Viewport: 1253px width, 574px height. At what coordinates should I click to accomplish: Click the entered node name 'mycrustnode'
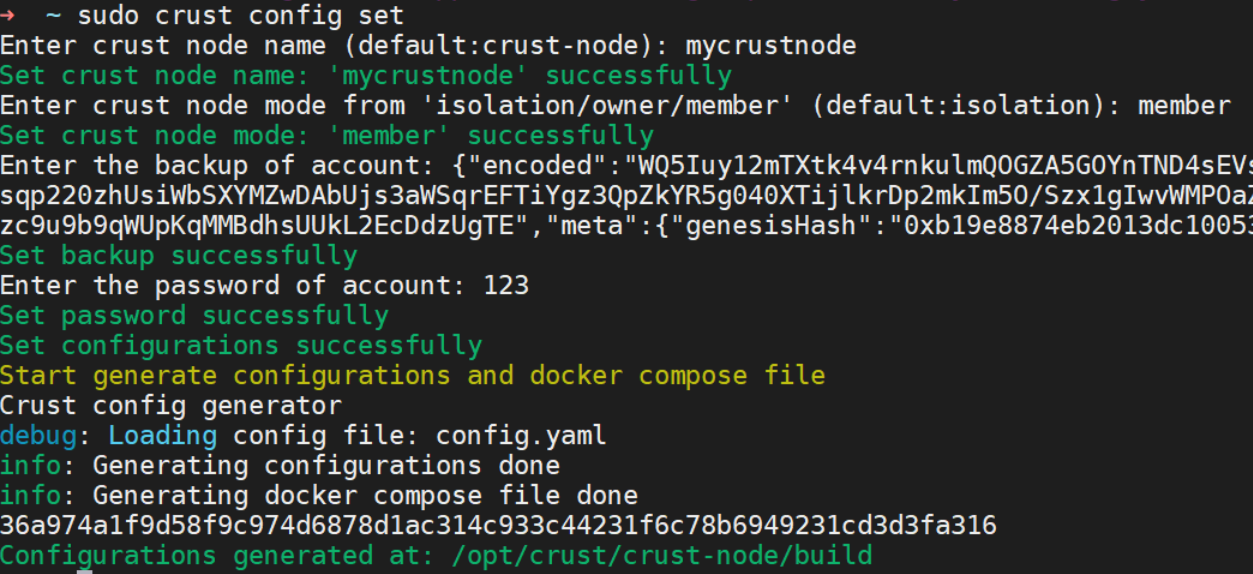(771, 46)
